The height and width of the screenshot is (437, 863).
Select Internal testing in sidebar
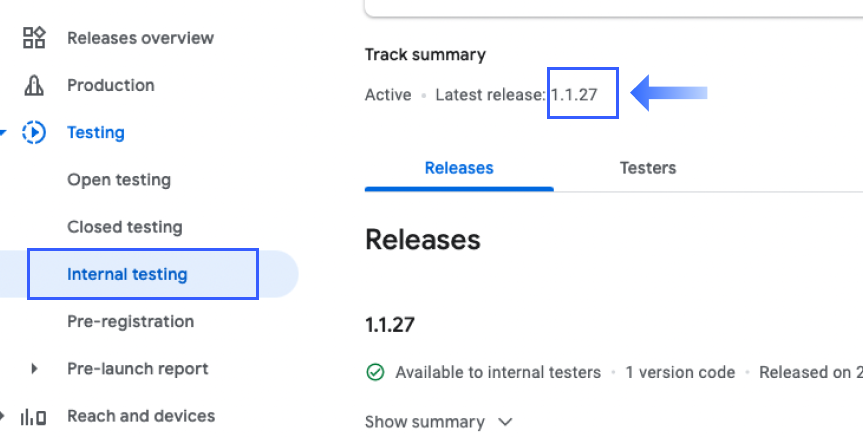point(127,274)
